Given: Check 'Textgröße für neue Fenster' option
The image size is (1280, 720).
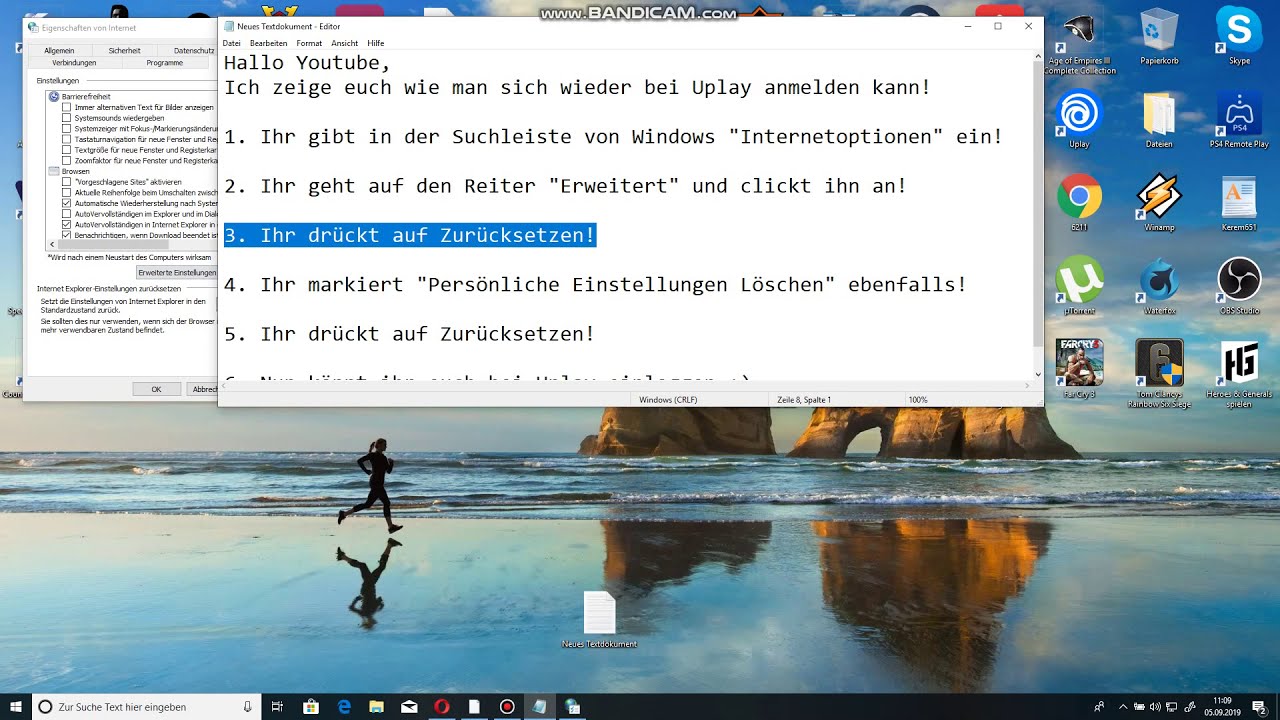Looking at the screenshot, I should point(67,150).
